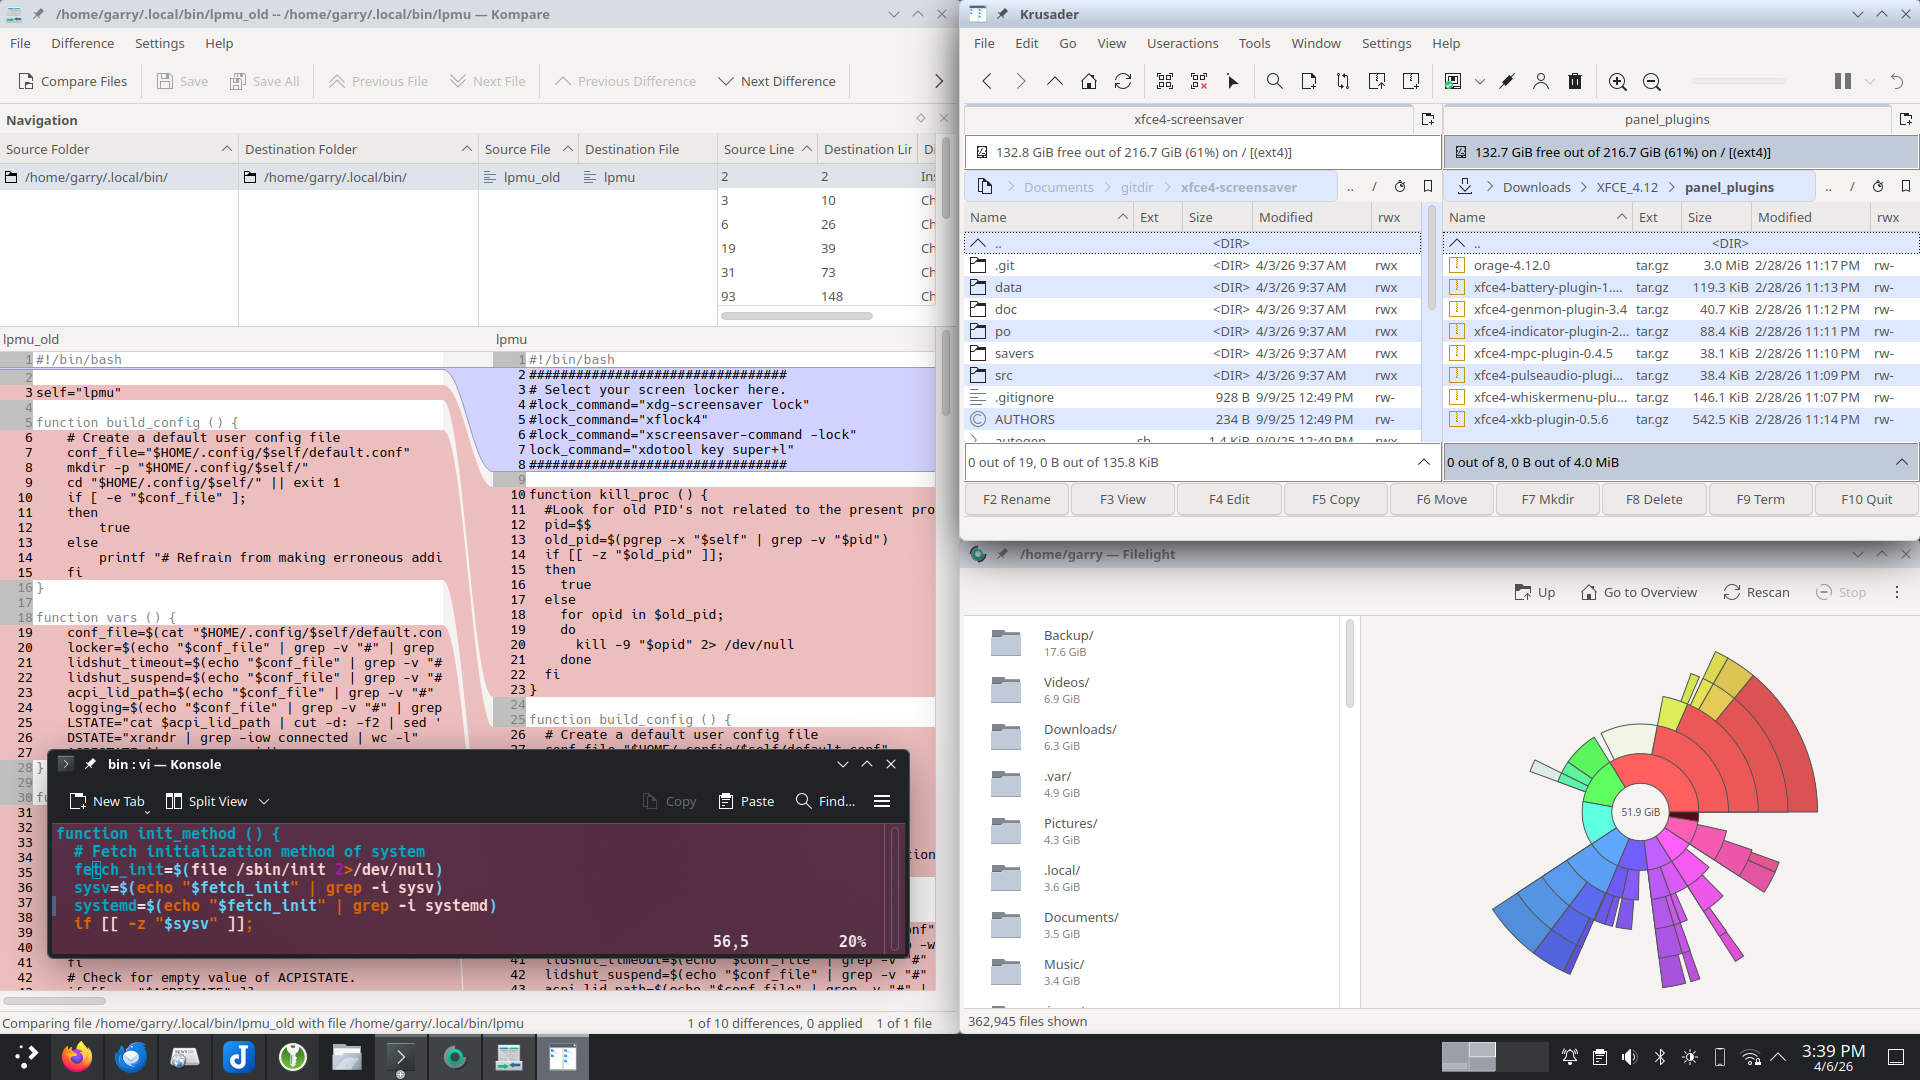The image size is (1920, 1080).
Task: Open the Difference menu in Kompare
Action: [x=82, y=43]
